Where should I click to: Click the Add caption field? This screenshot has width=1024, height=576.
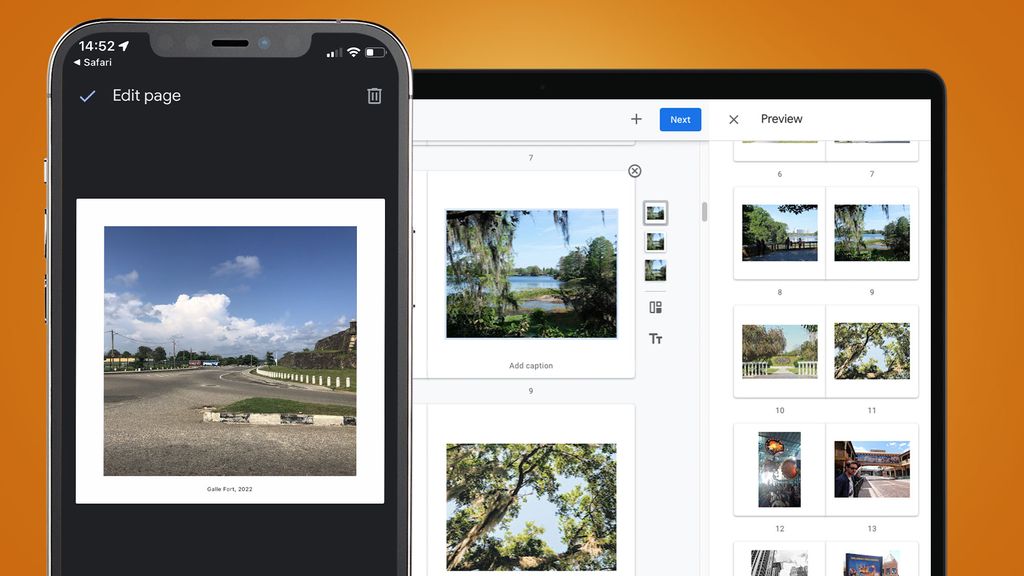point(530,365)
